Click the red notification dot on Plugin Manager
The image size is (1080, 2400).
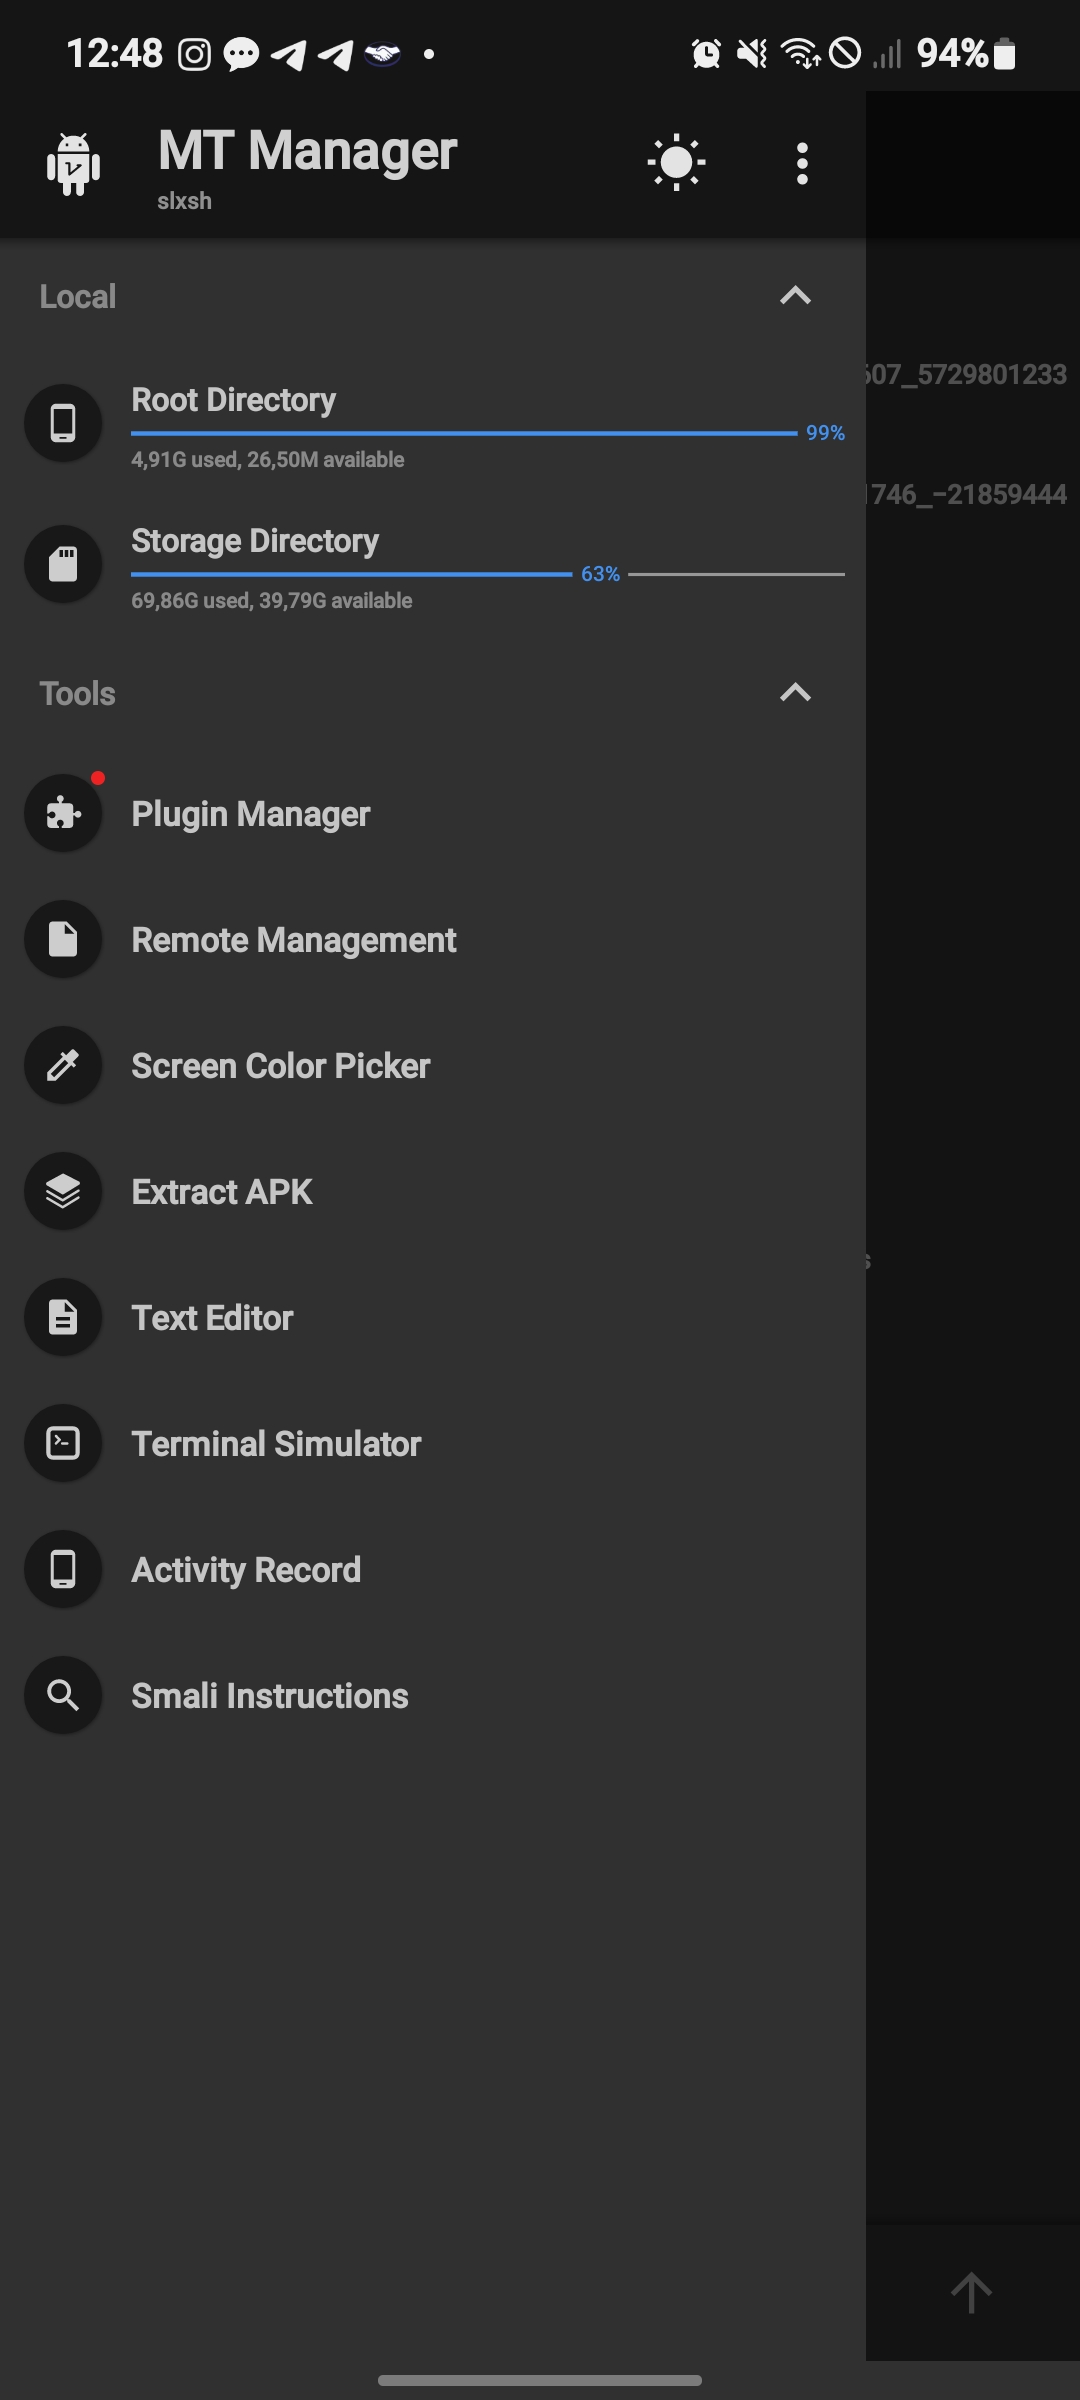(97, 778)
